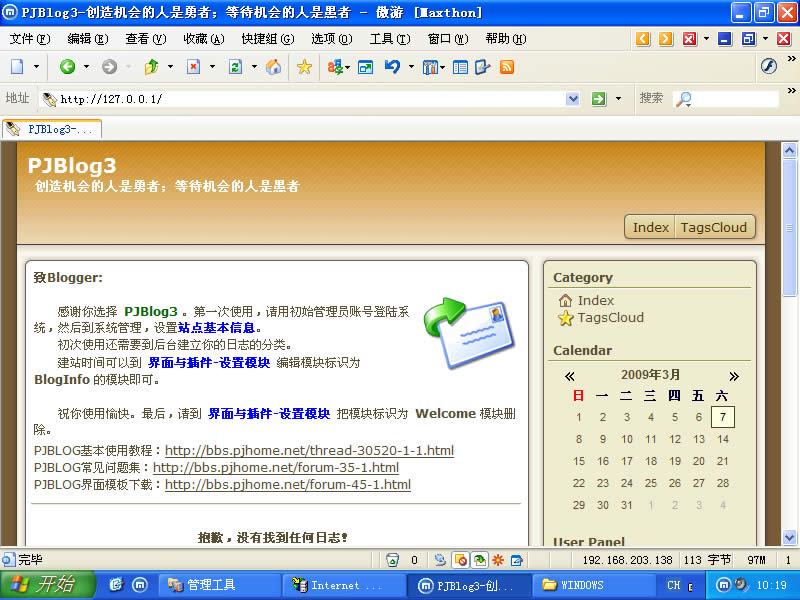This screenshot has height=600, width=800.
Task: Switch to next tab with orange right arrow
Action: click(666, 39)
